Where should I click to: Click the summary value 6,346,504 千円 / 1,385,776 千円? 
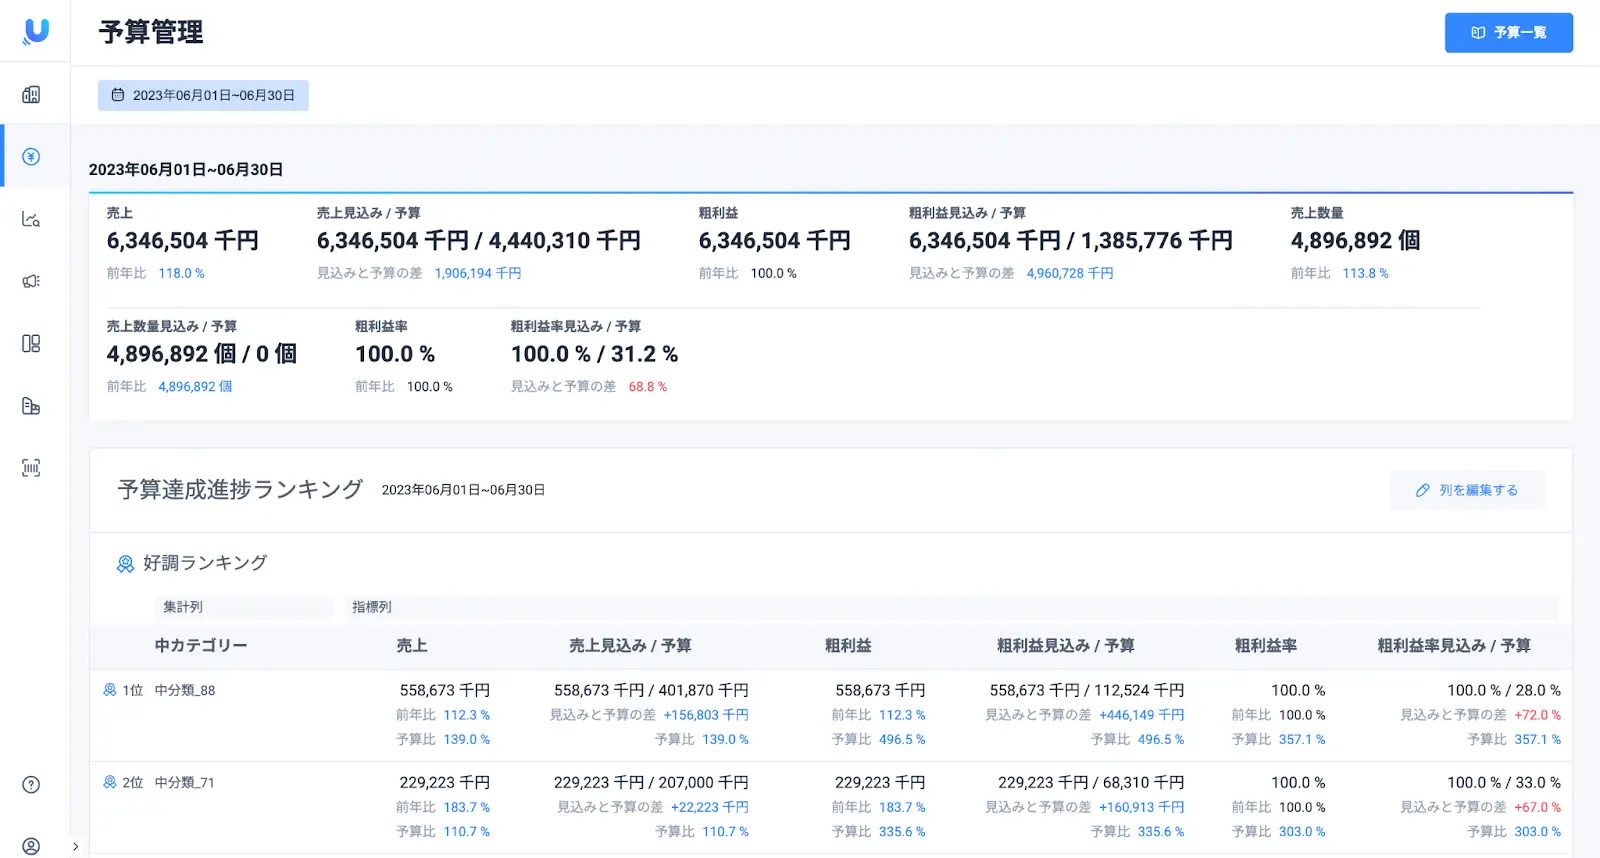click(1071, 241)
